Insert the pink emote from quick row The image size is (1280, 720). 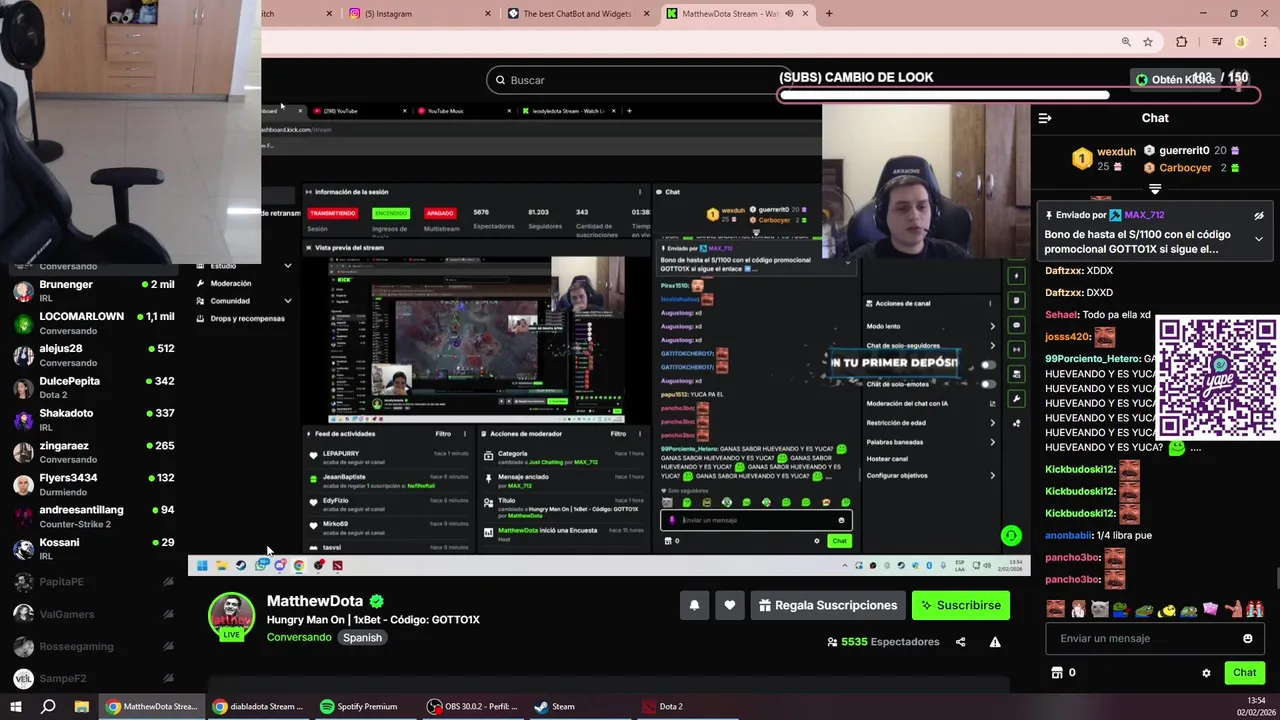1211,608
